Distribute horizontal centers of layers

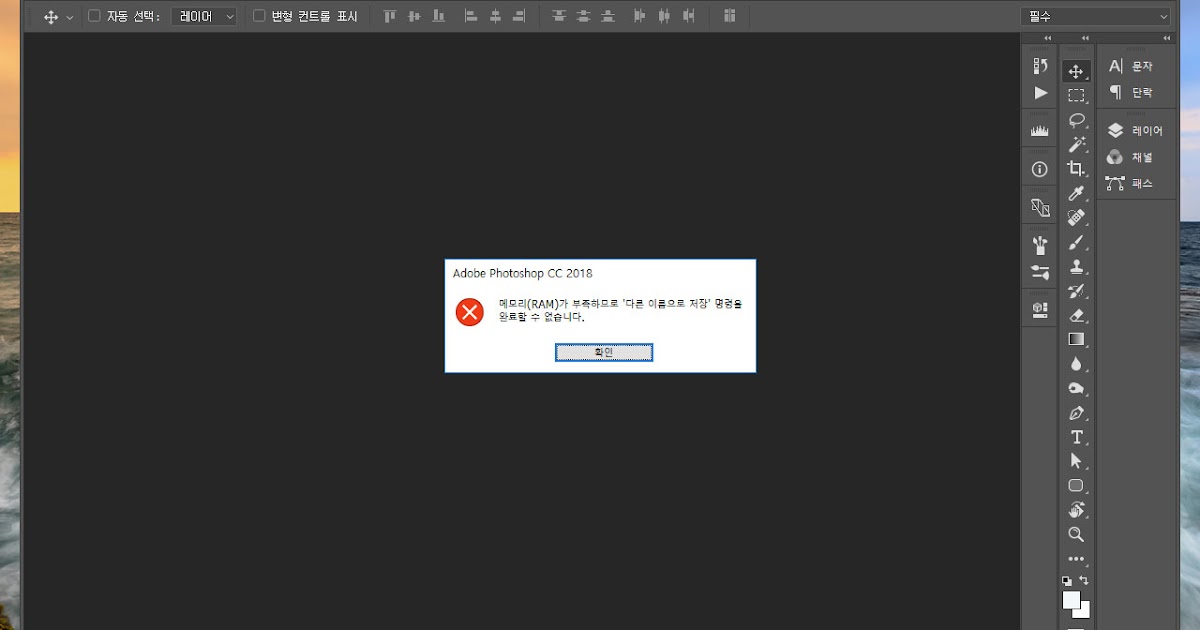pos(664,16)
